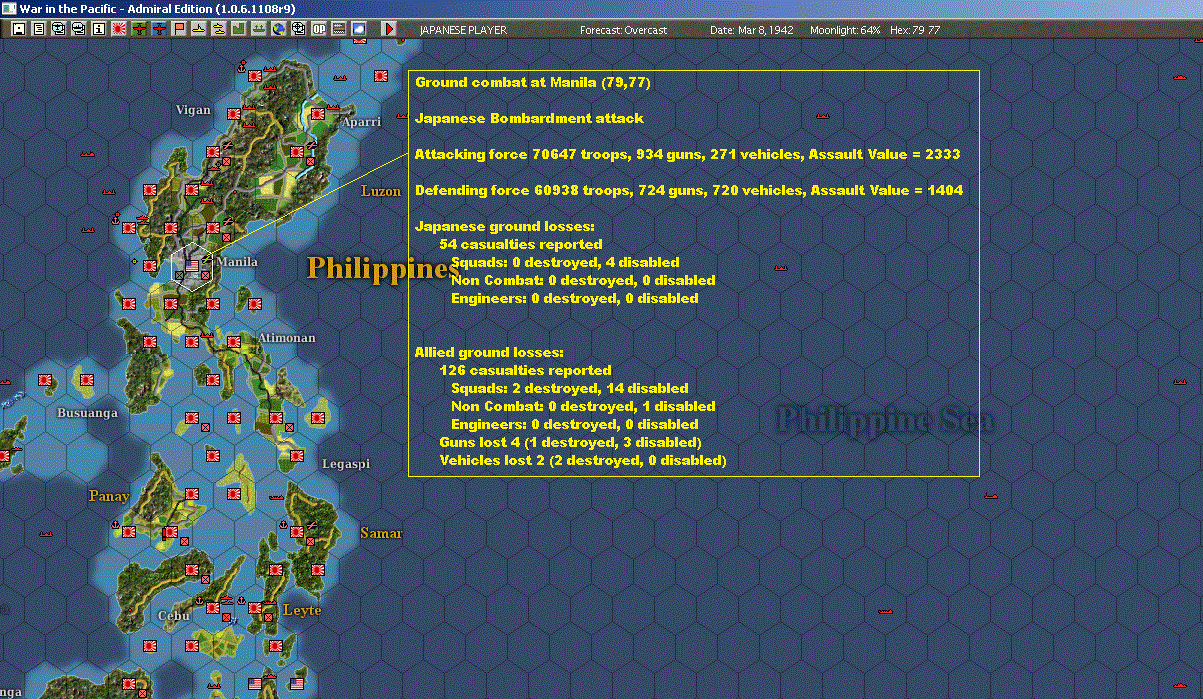Open the globe toolbar icon
The height and width of the screenshot is (699, 1203).
point(278,29)
